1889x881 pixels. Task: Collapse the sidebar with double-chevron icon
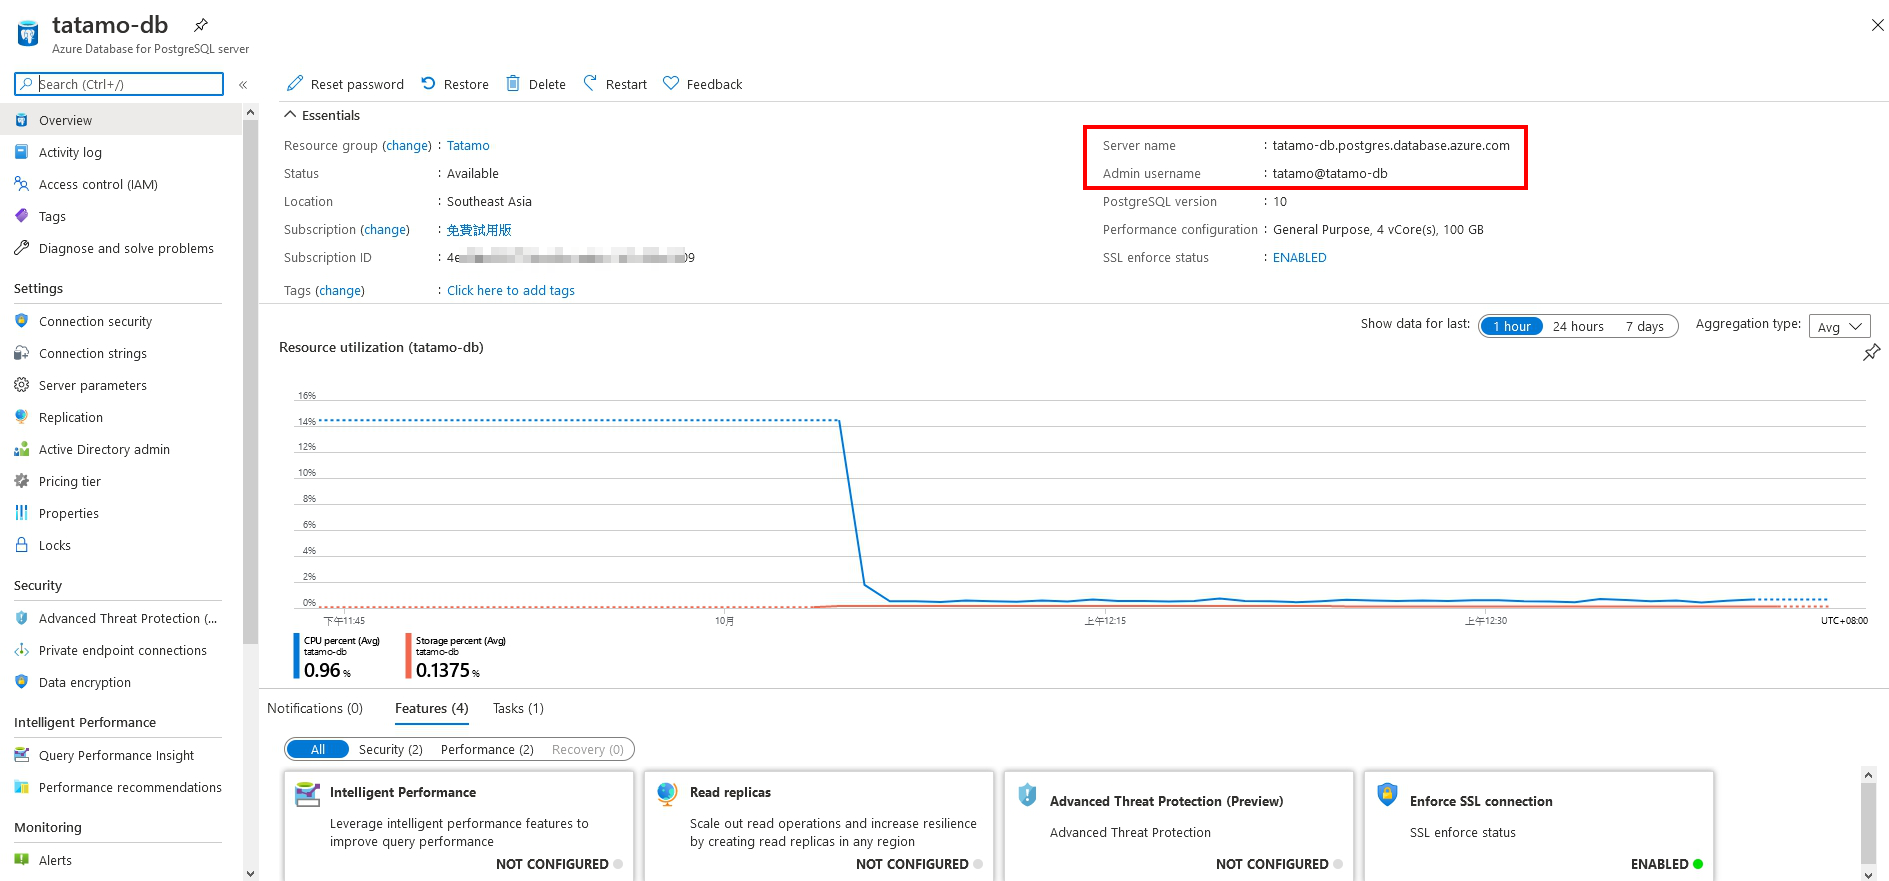(x=243, y=85)
